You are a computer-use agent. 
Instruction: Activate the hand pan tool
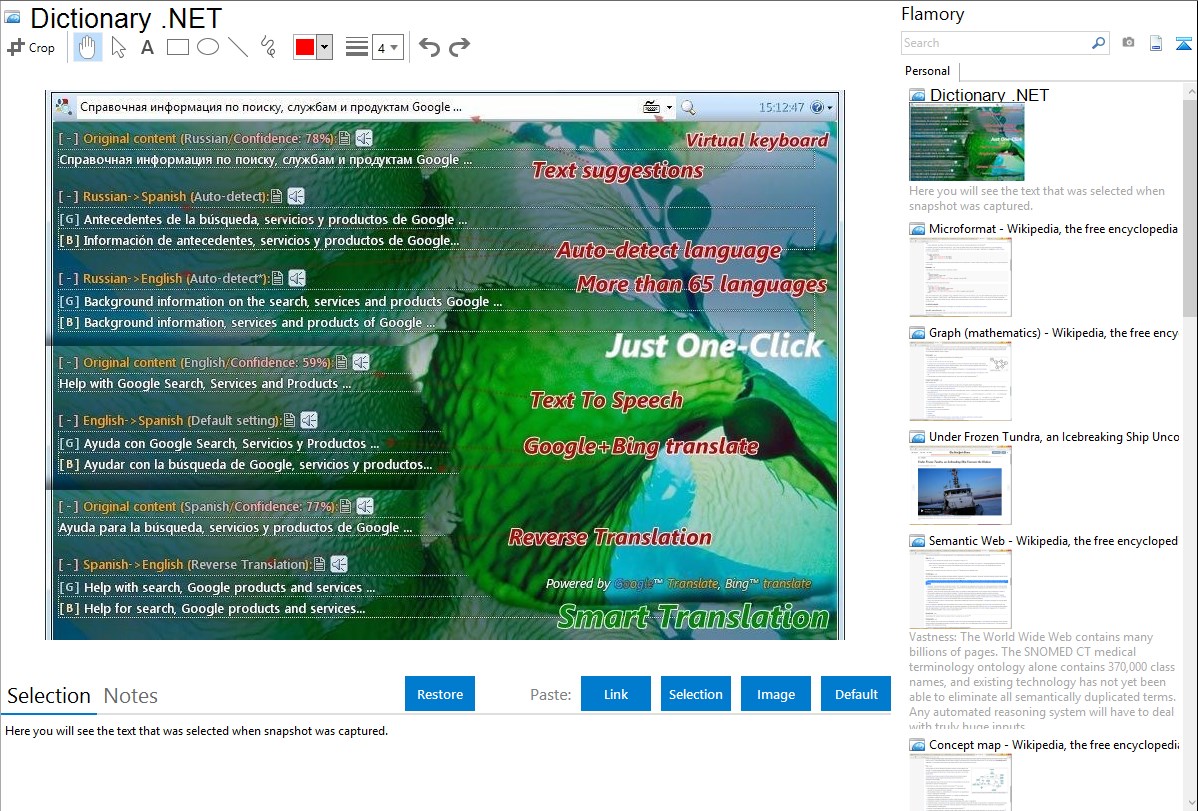point(87,47)
